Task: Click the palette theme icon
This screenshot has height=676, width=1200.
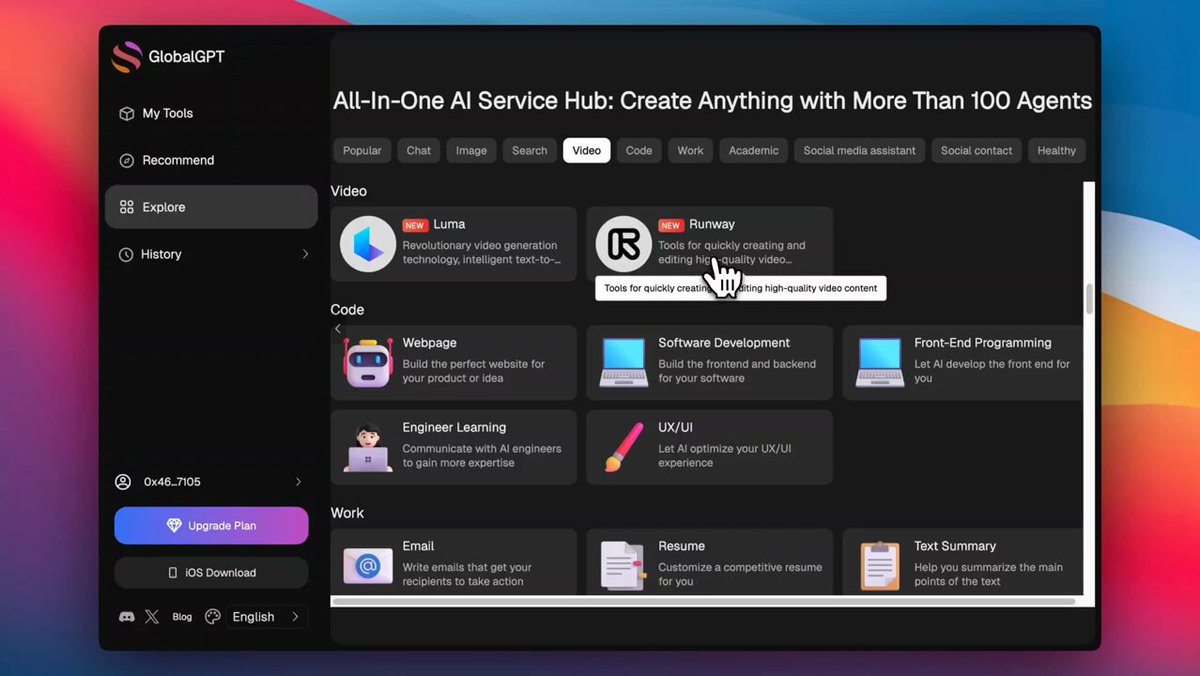Action: coord(212,617)
